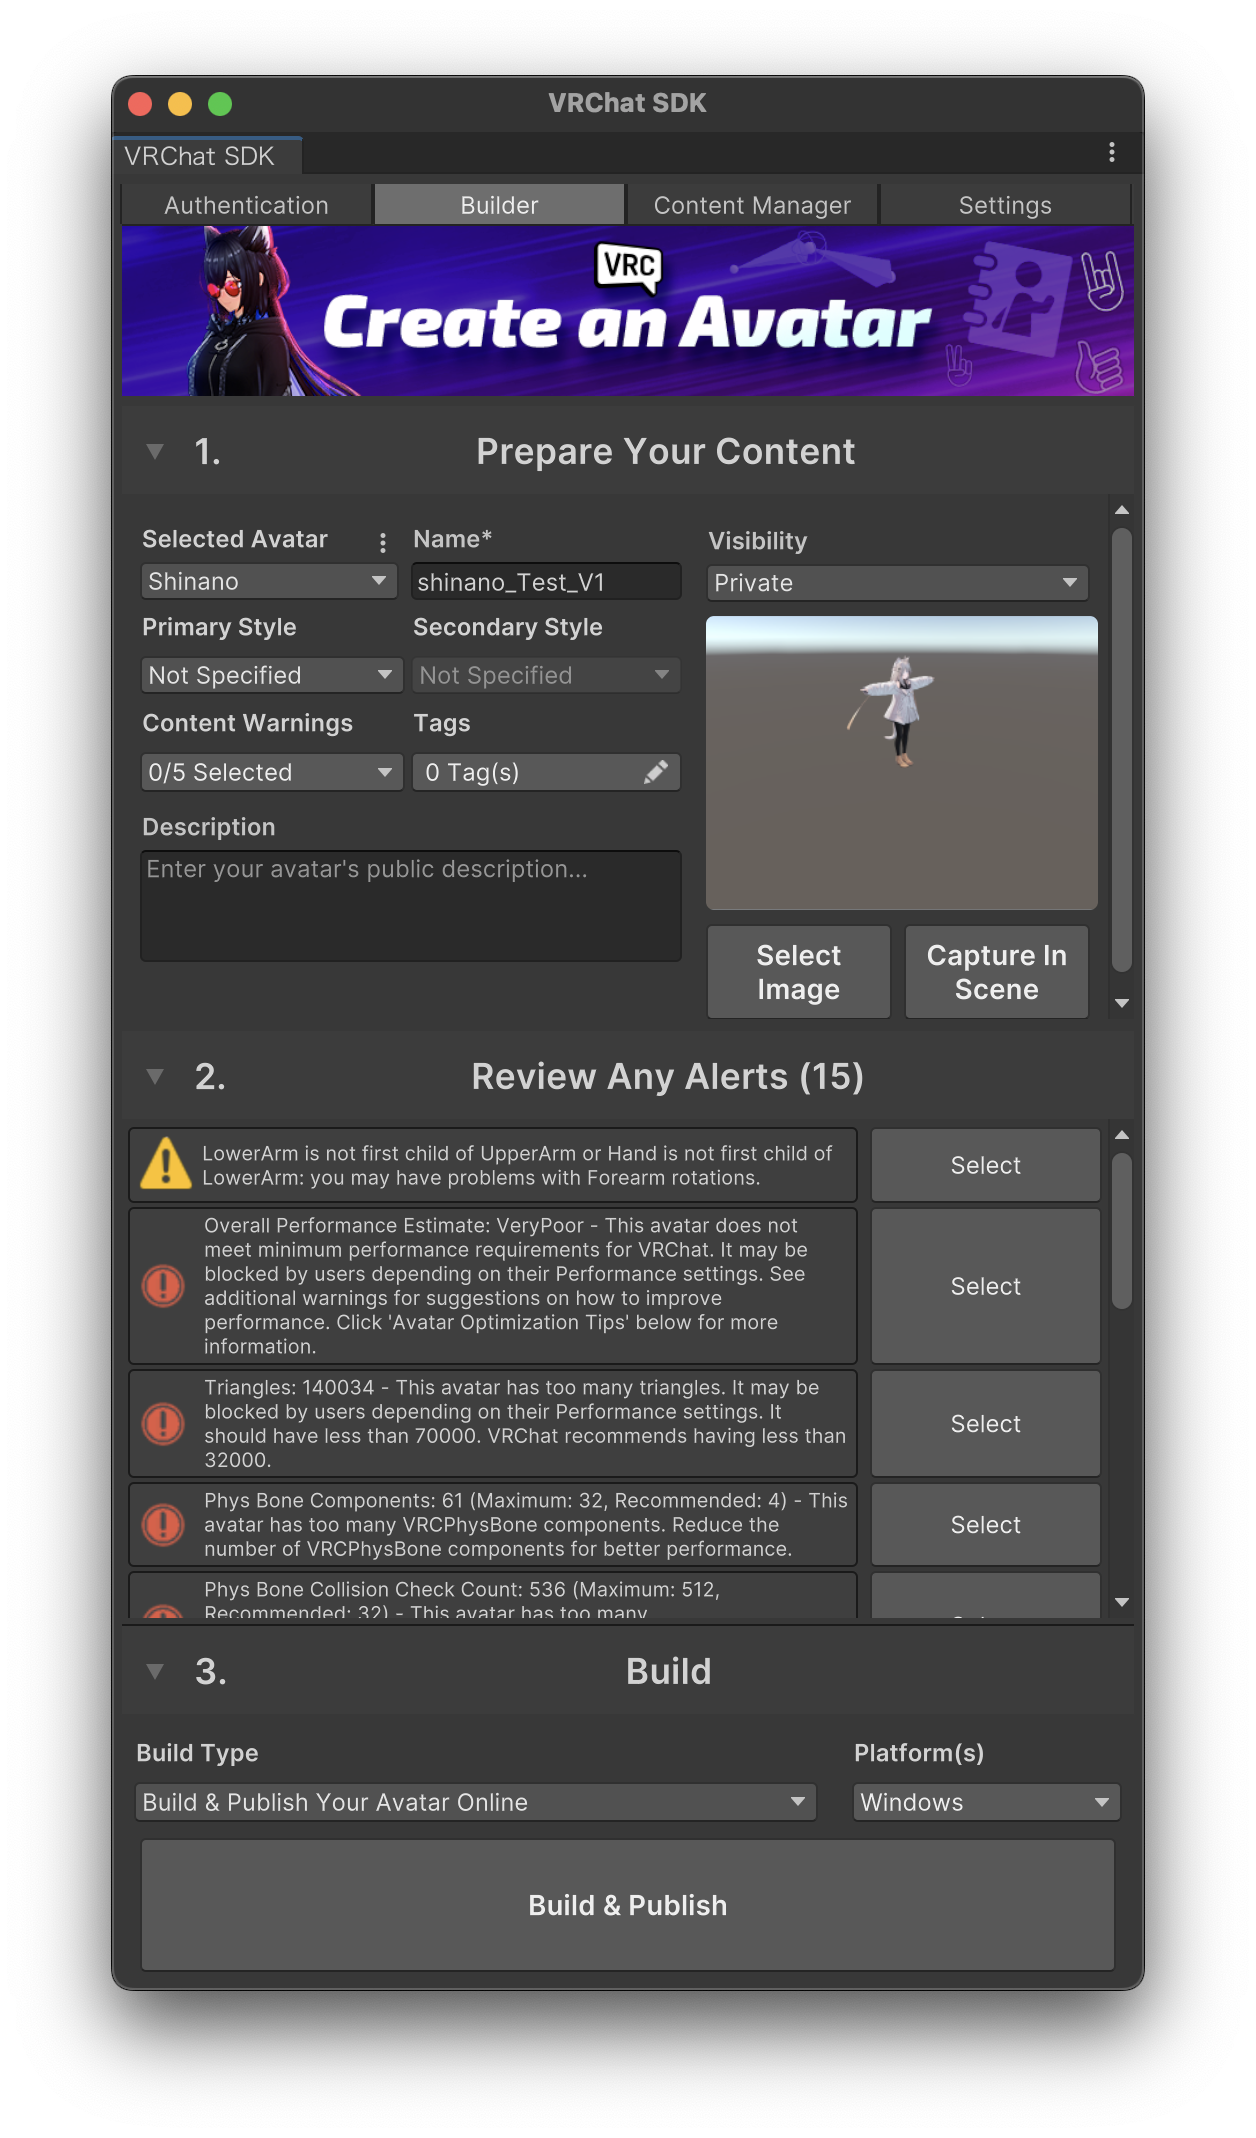Click the Capture In Scene button

996,972
